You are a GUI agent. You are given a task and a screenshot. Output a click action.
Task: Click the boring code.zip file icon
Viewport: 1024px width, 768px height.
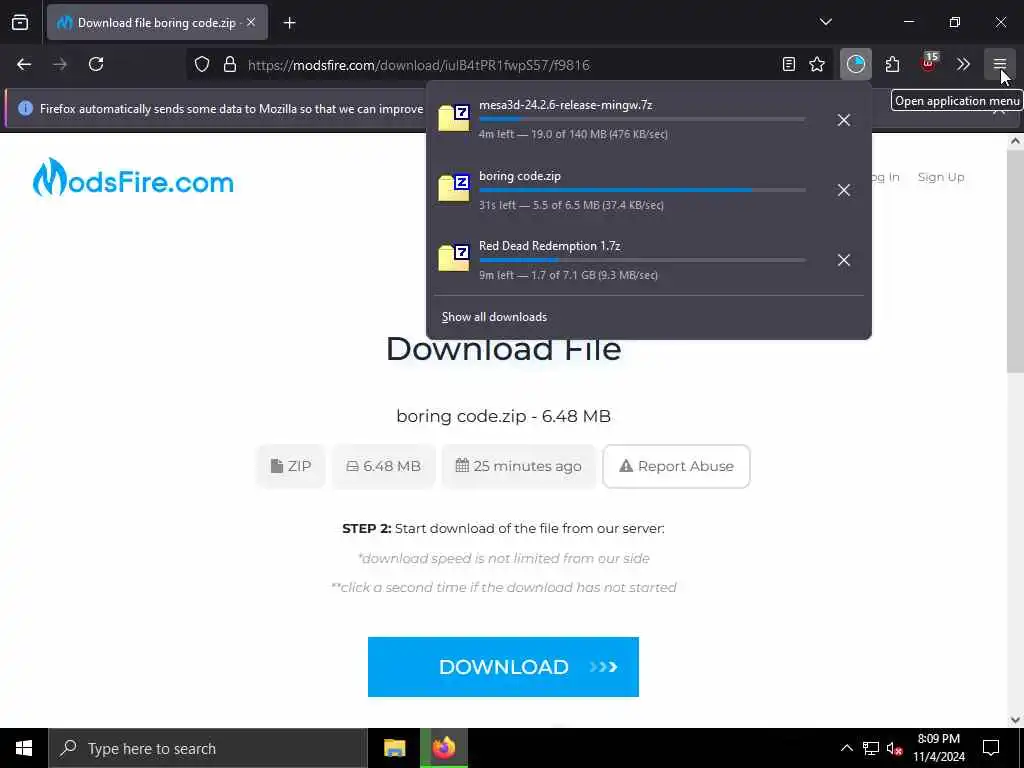pyautogui.click(x=454, y=188)
